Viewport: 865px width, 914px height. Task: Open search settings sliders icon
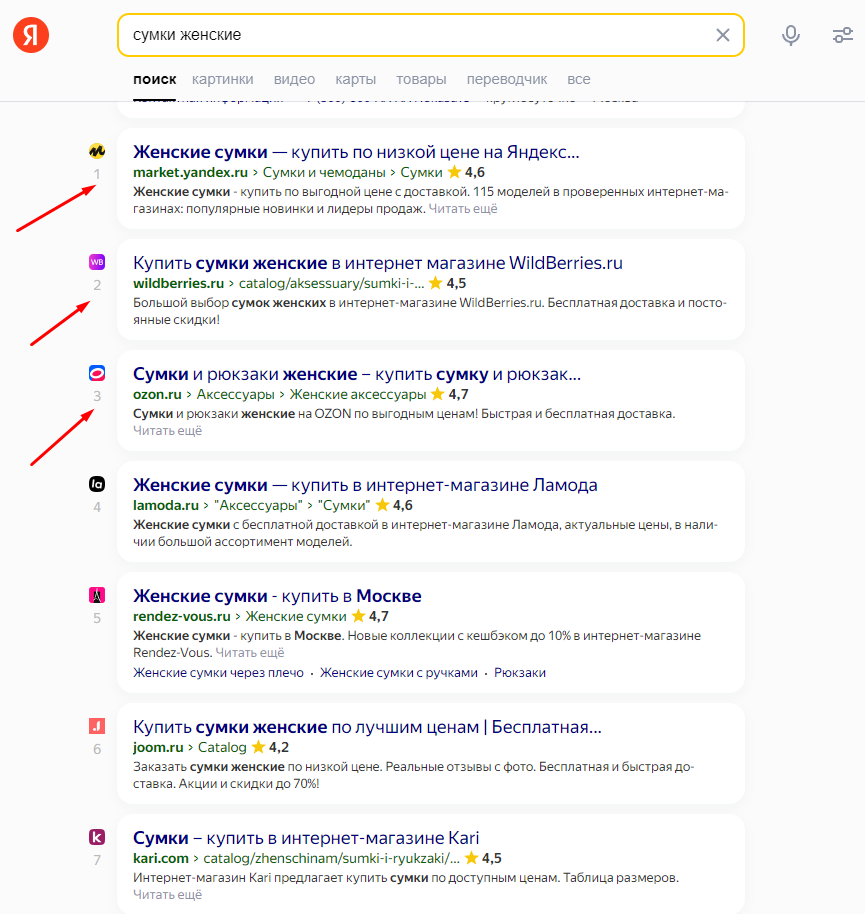tap(843, 35)
